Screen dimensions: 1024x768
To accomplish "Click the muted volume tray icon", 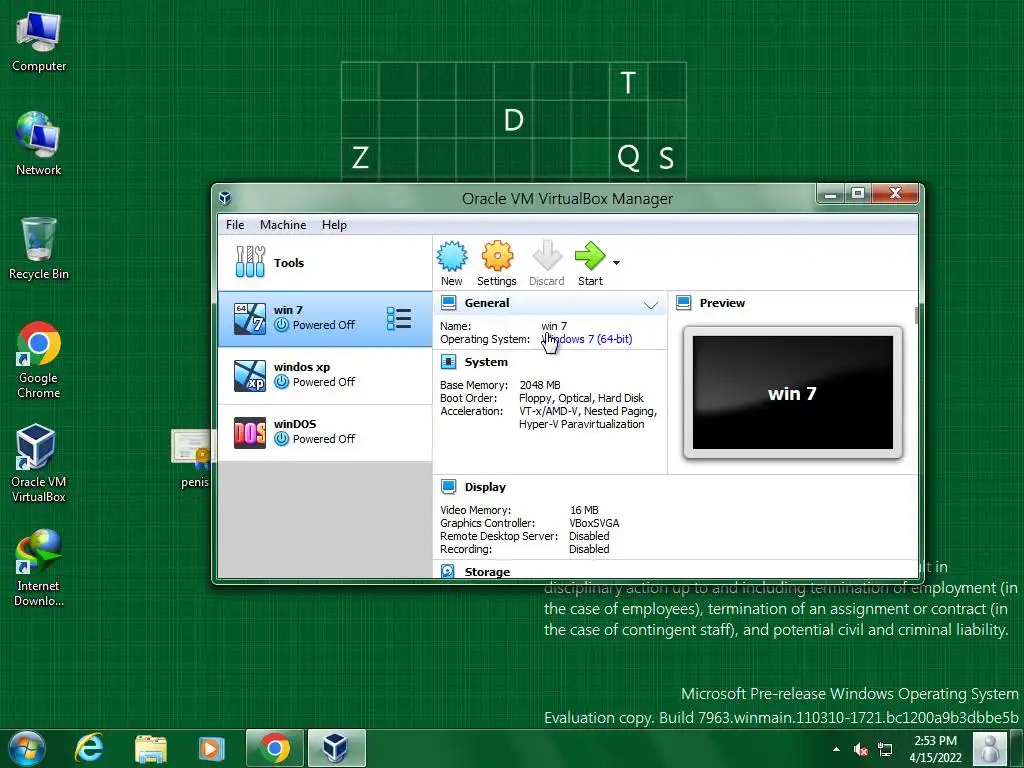I will coord(861,749).
